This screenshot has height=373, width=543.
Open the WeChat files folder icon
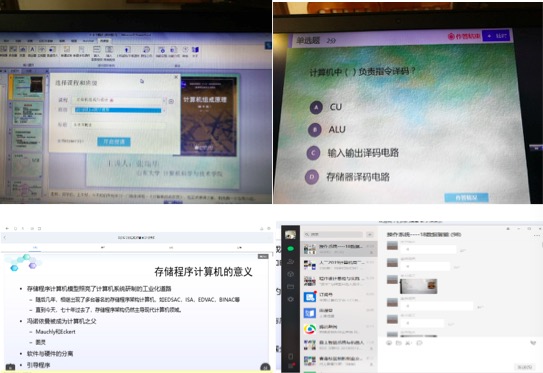click(291, 286)
